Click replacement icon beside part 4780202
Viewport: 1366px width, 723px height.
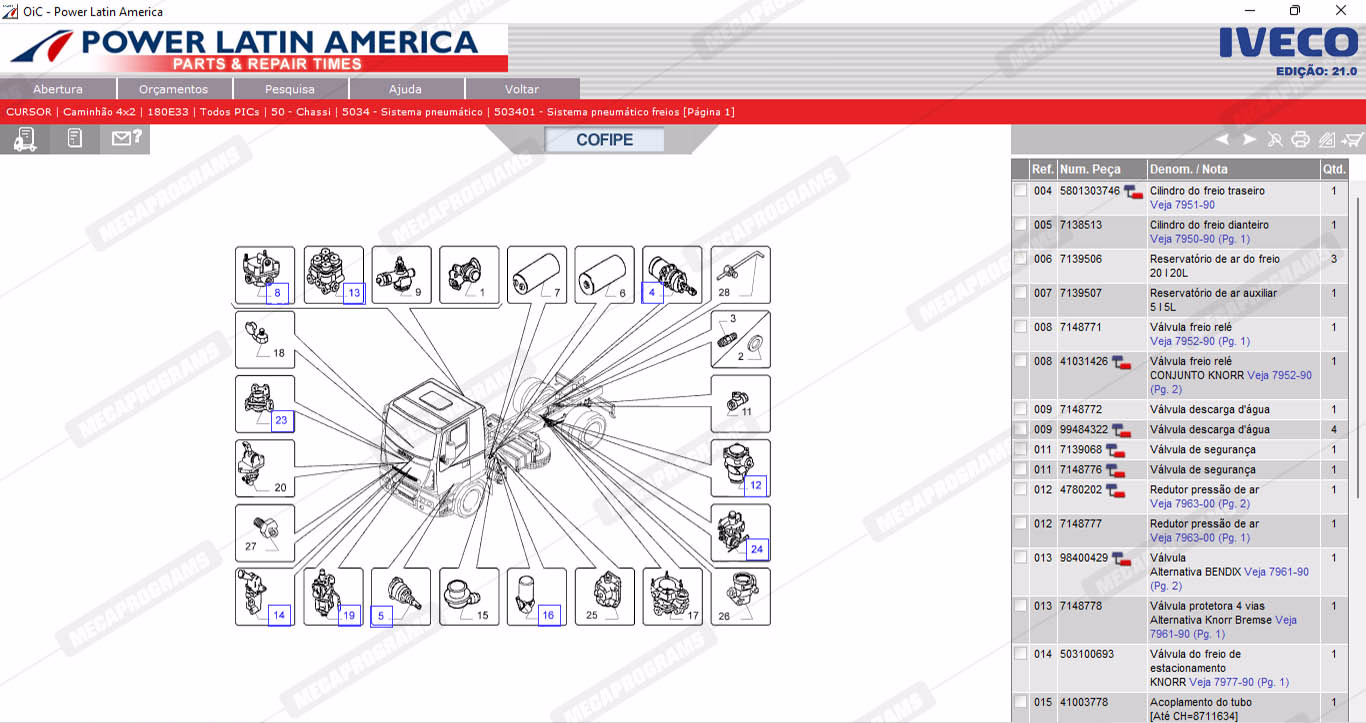tap(1115, 490)
